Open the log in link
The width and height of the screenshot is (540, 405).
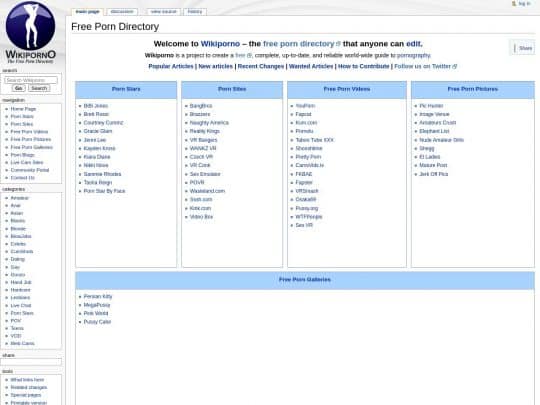(x=524, y=3)
